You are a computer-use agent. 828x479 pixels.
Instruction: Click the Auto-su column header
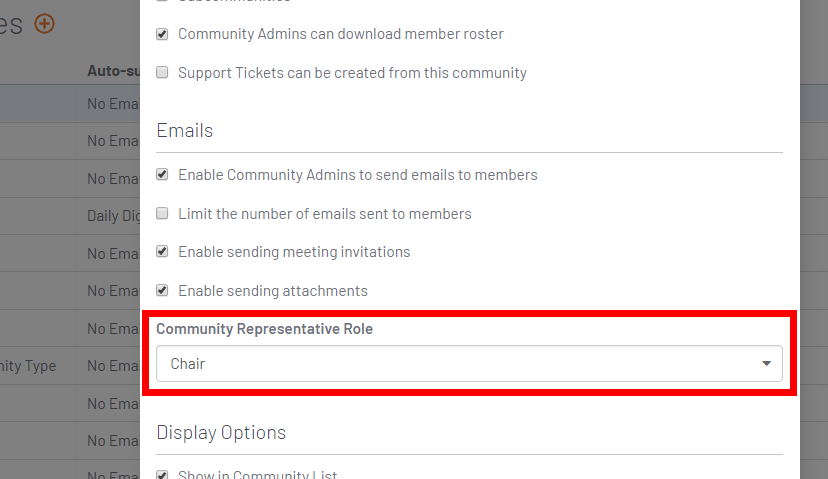[x=114, y=71]
